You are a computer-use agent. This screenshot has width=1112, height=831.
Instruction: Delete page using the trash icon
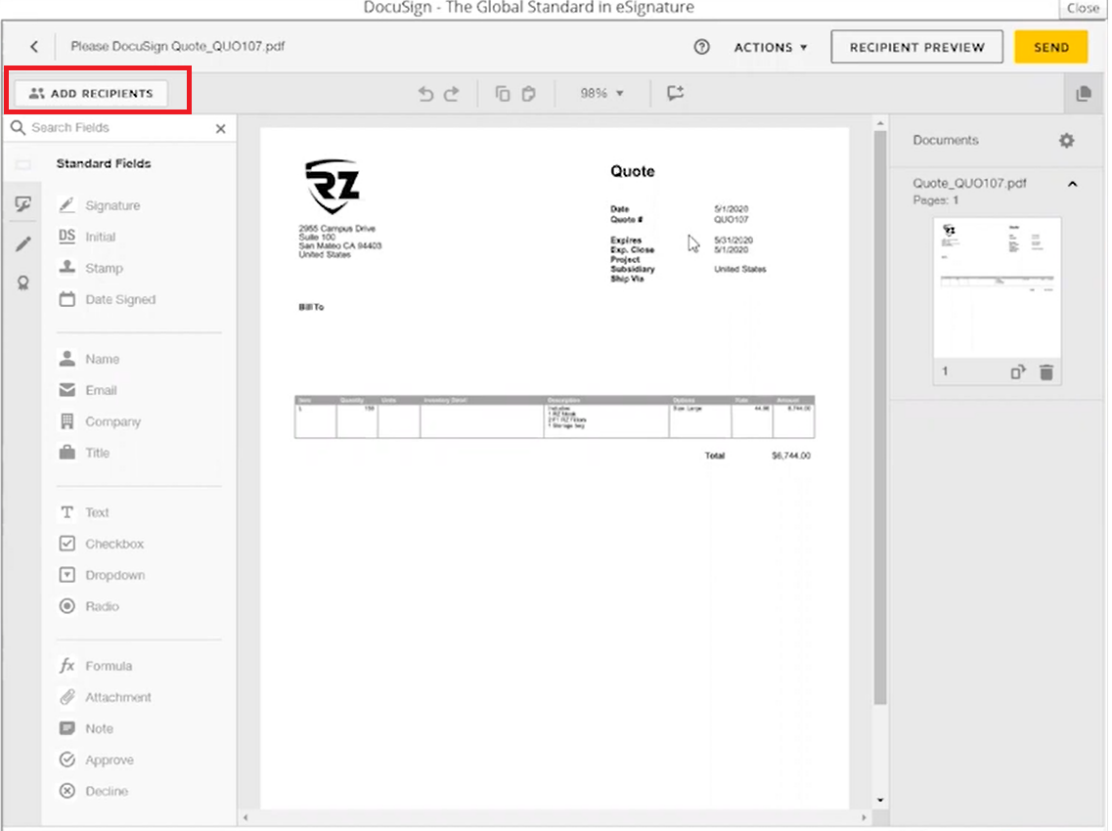pyautogui.click(x=1046, y=372)
